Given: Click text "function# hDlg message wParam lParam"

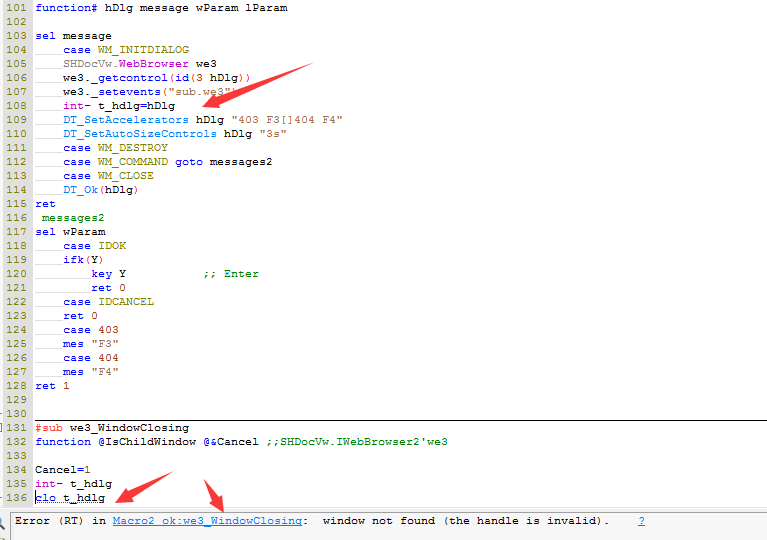Looking at the screenshot, I should coord(161,8).
